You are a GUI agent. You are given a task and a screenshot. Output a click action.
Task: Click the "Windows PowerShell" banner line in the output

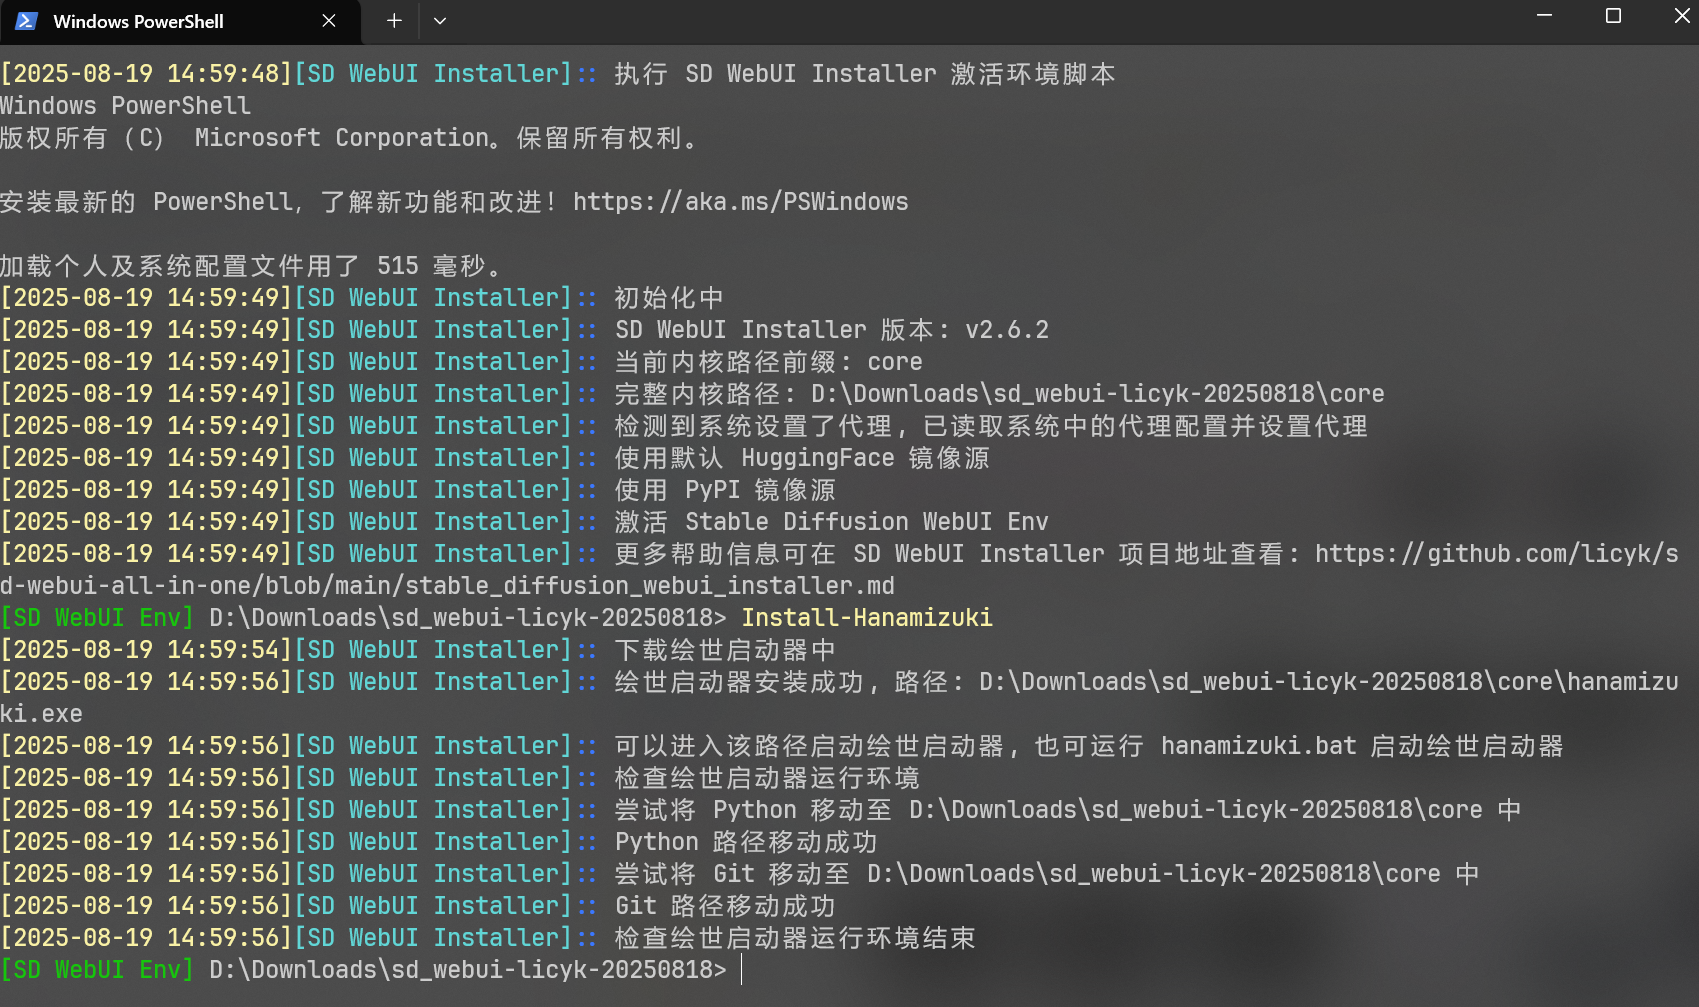click(126, 106)
